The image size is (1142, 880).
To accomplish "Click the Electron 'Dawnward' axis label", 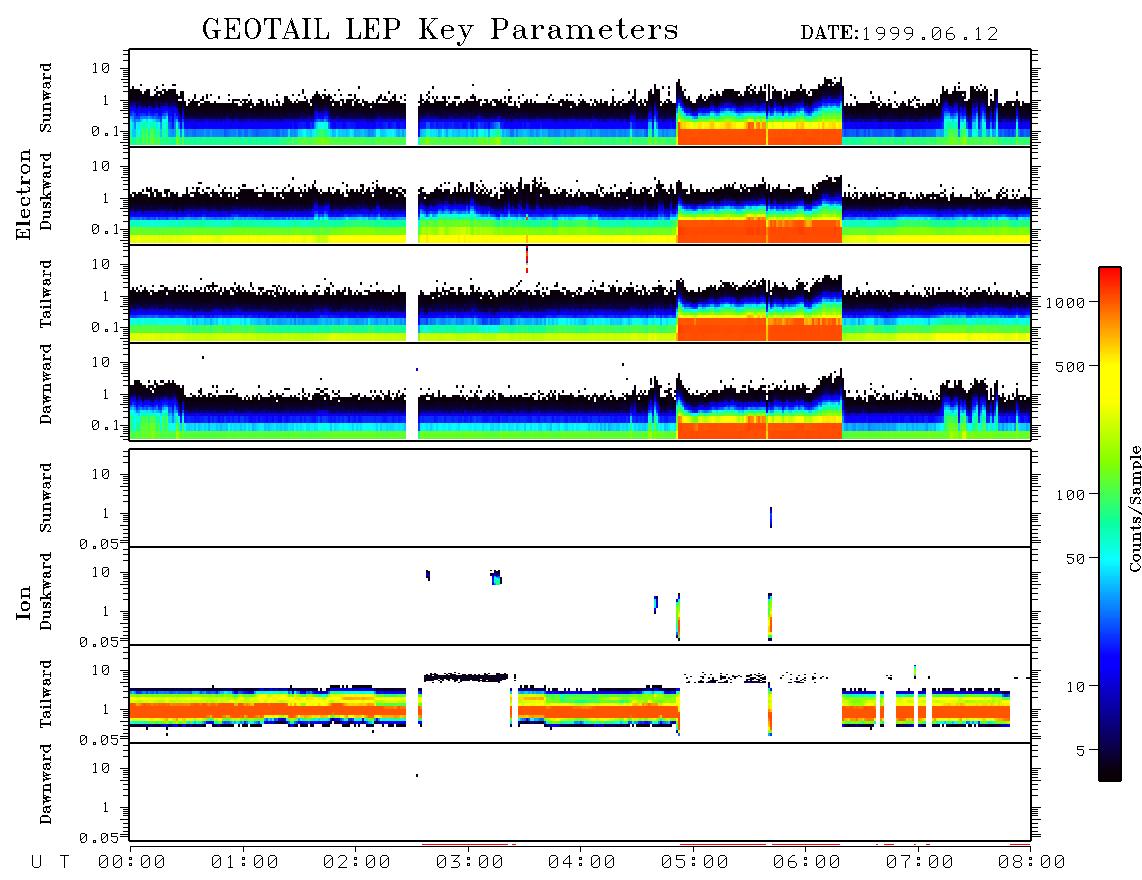I will 46,385.
